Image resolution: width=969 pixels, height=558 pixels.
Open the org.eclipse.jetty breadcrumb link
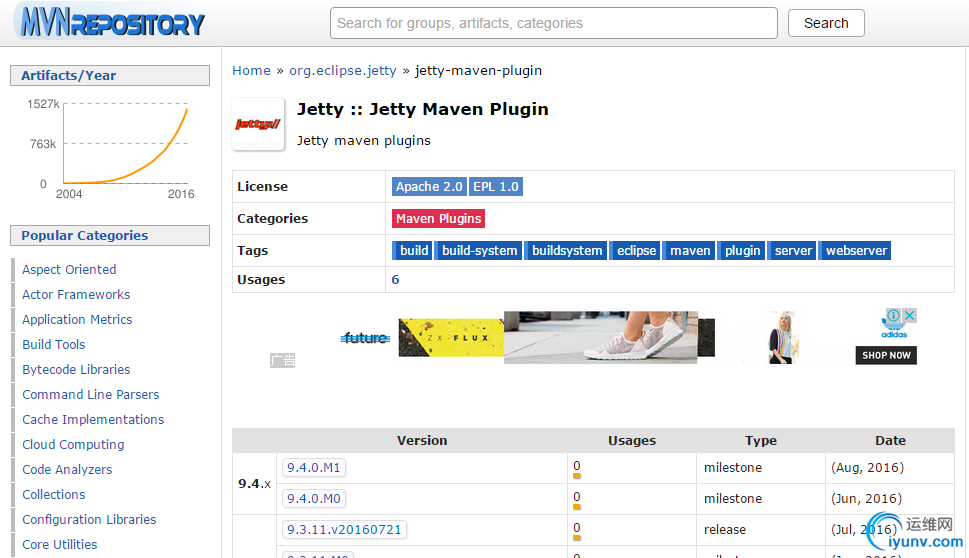tap(342, 70)
